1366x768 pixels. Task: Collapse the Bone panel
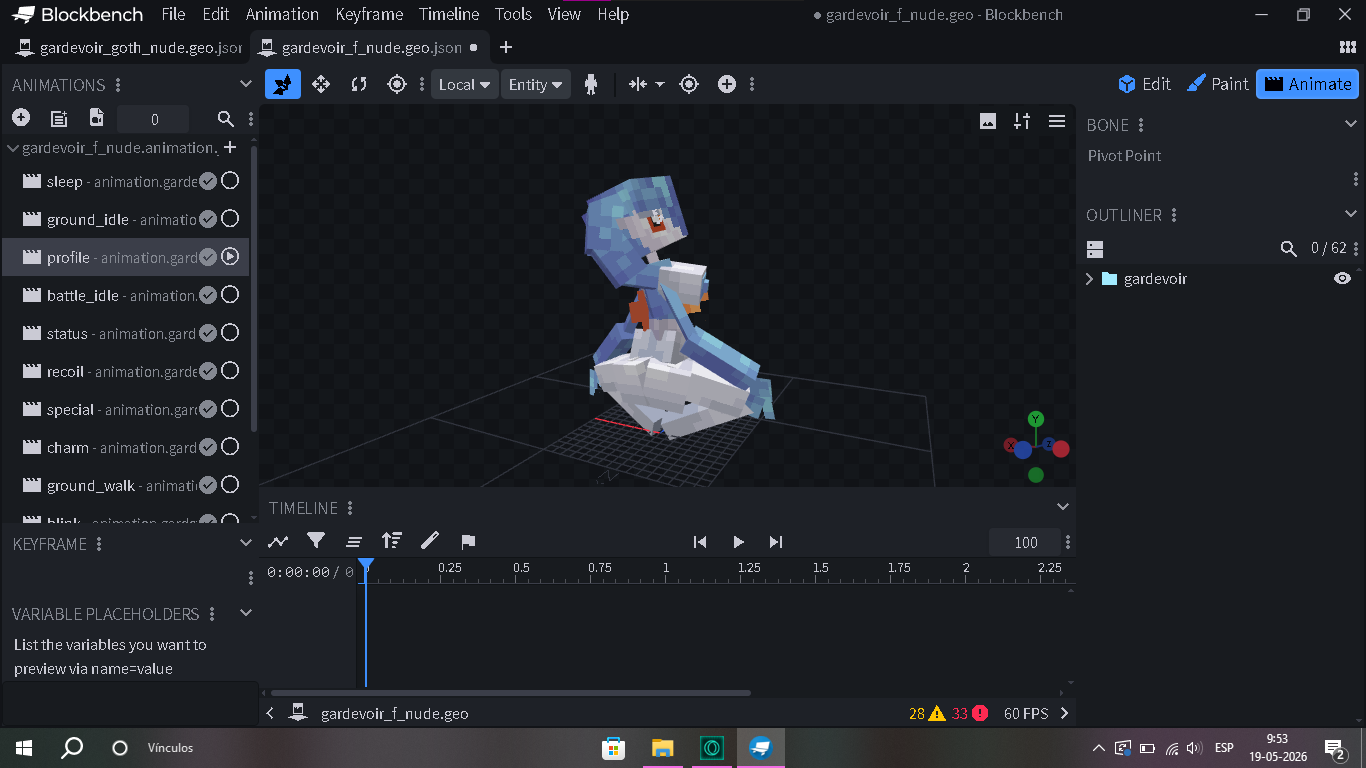click(1351, 124)
